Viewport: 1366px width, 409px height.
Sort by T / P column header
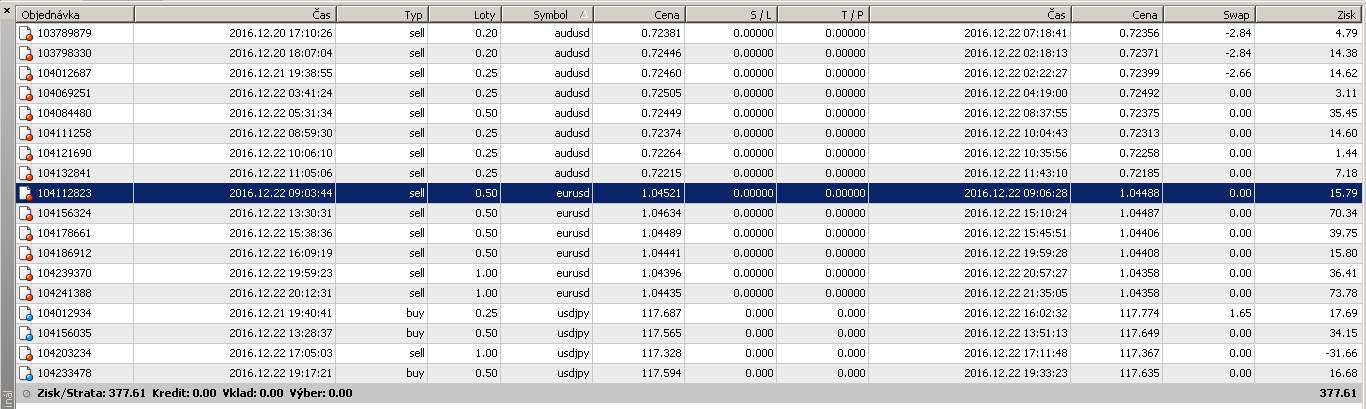point(823,15)
